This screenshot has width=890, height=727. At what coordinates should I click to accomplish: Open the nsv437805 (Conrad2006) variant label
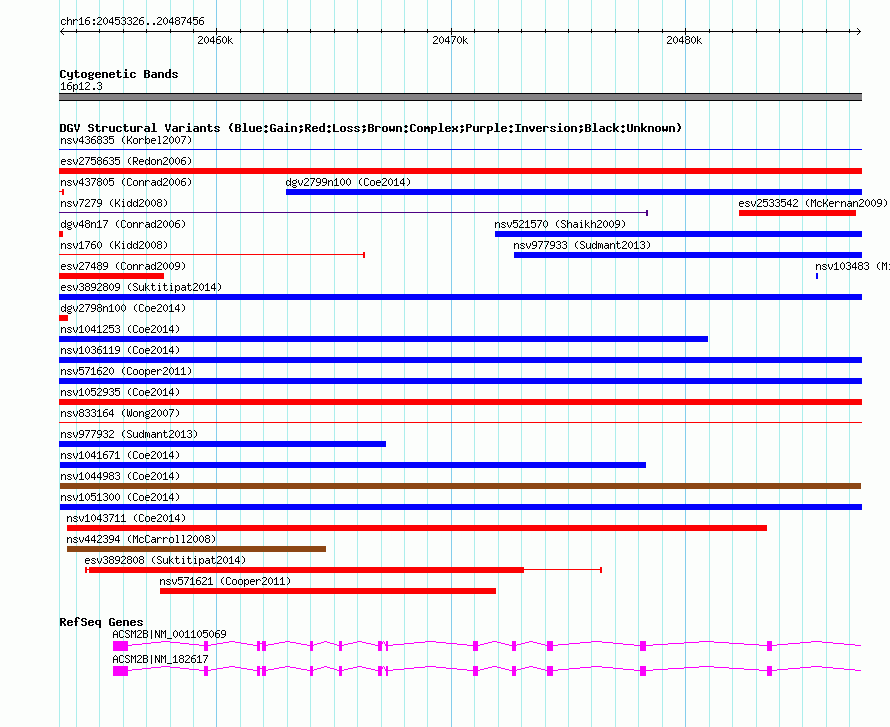click(126, 182)
